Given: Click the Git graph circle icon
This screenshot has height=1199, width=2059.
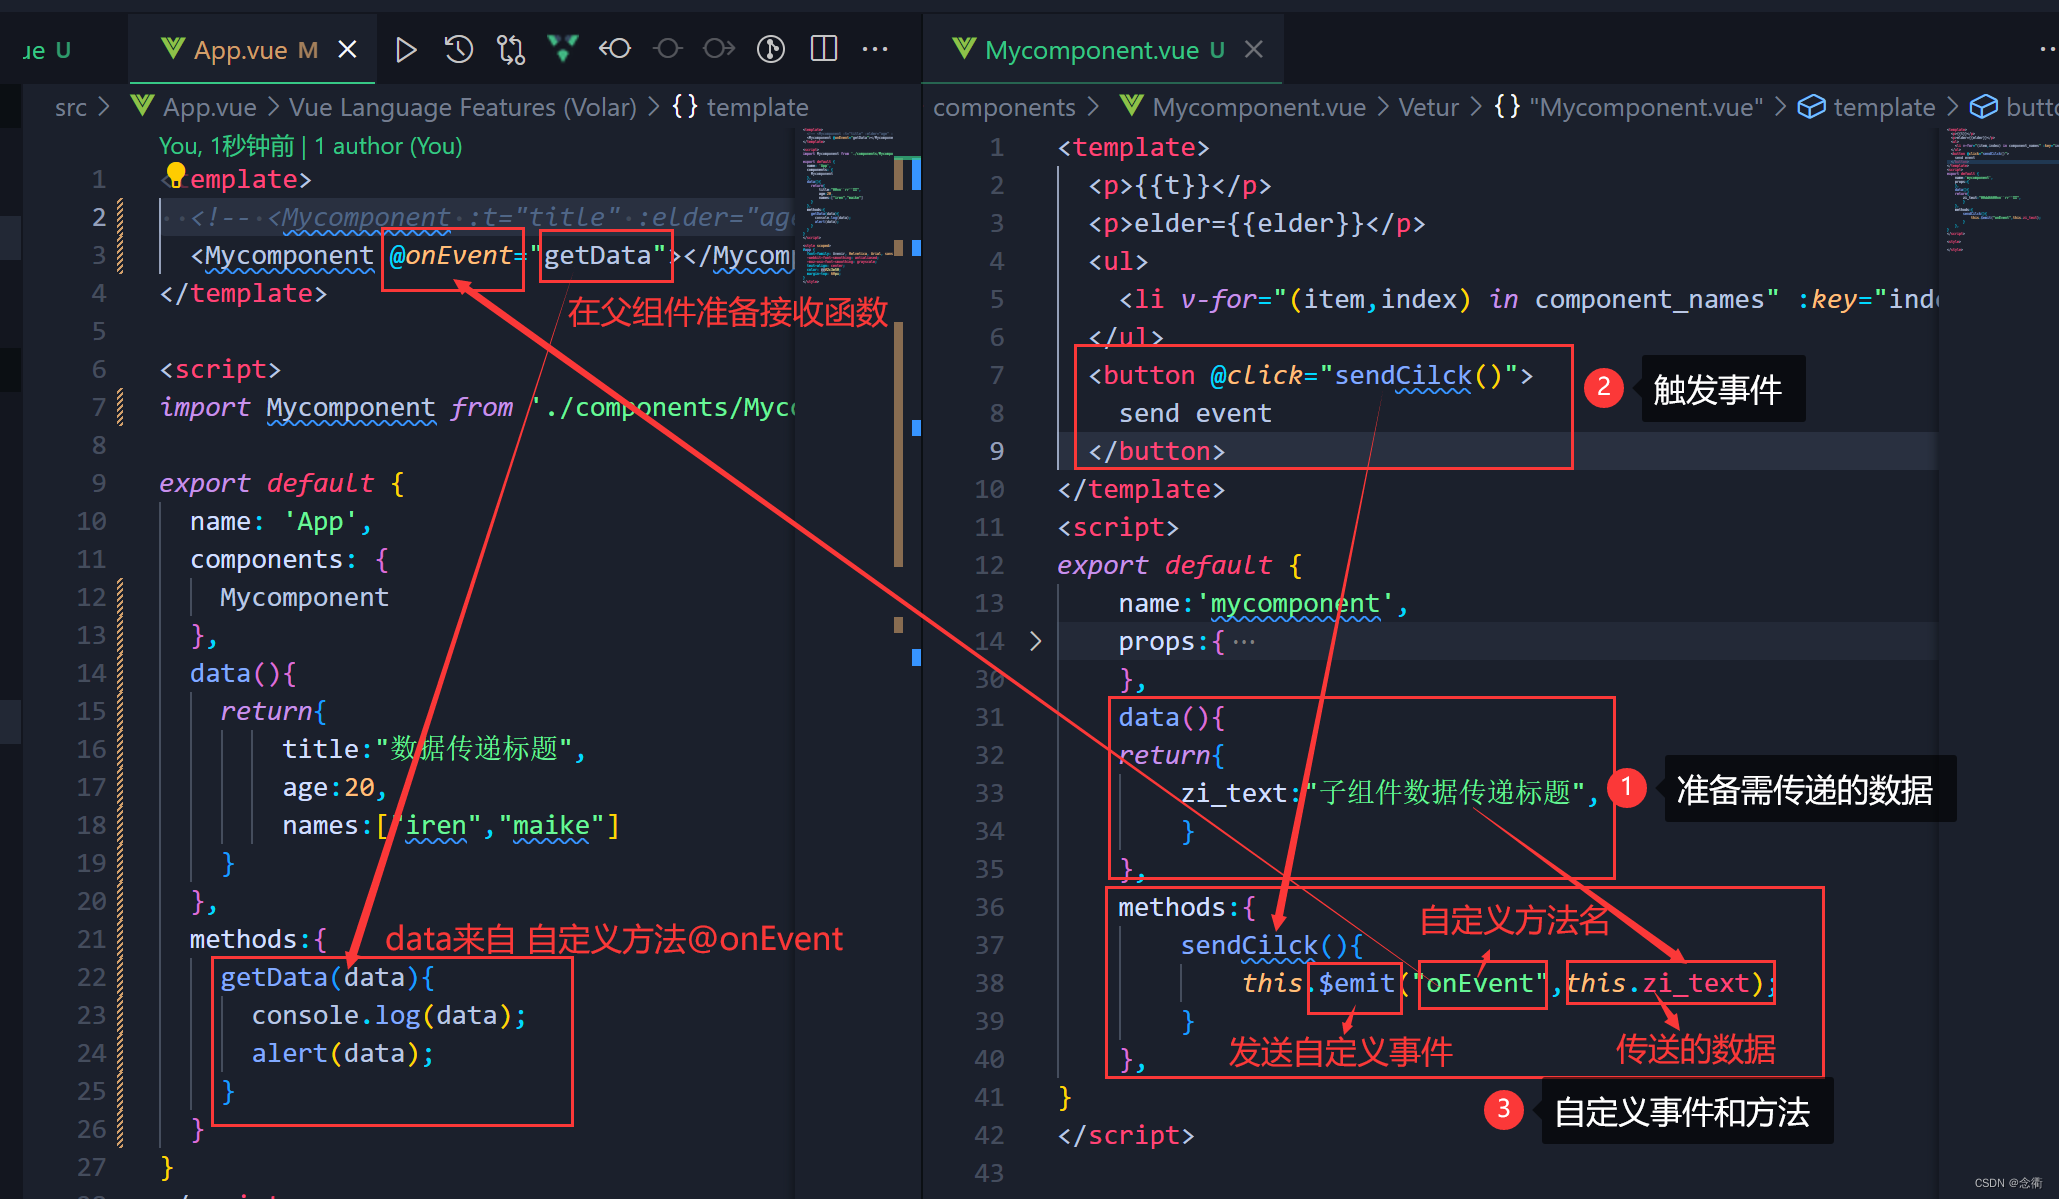Looking at the screenshot, I should (x=771, y=49).
